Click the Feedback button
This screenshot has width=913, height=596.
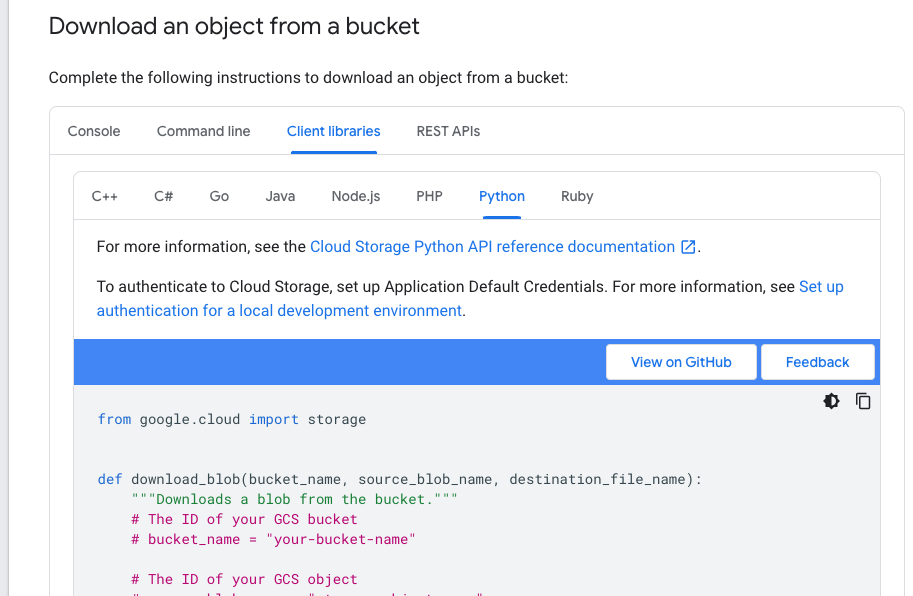point(818,362)
